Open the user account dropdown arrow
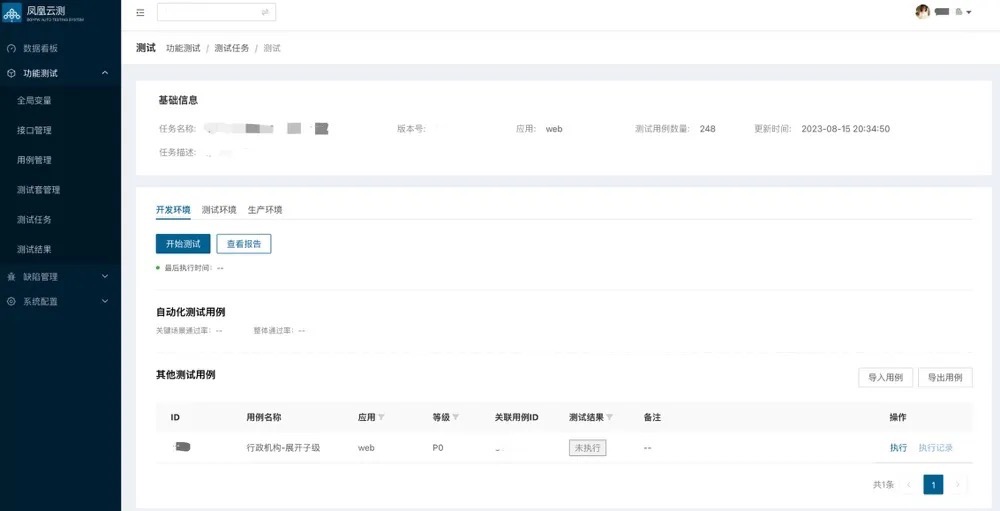 point(969,12)
